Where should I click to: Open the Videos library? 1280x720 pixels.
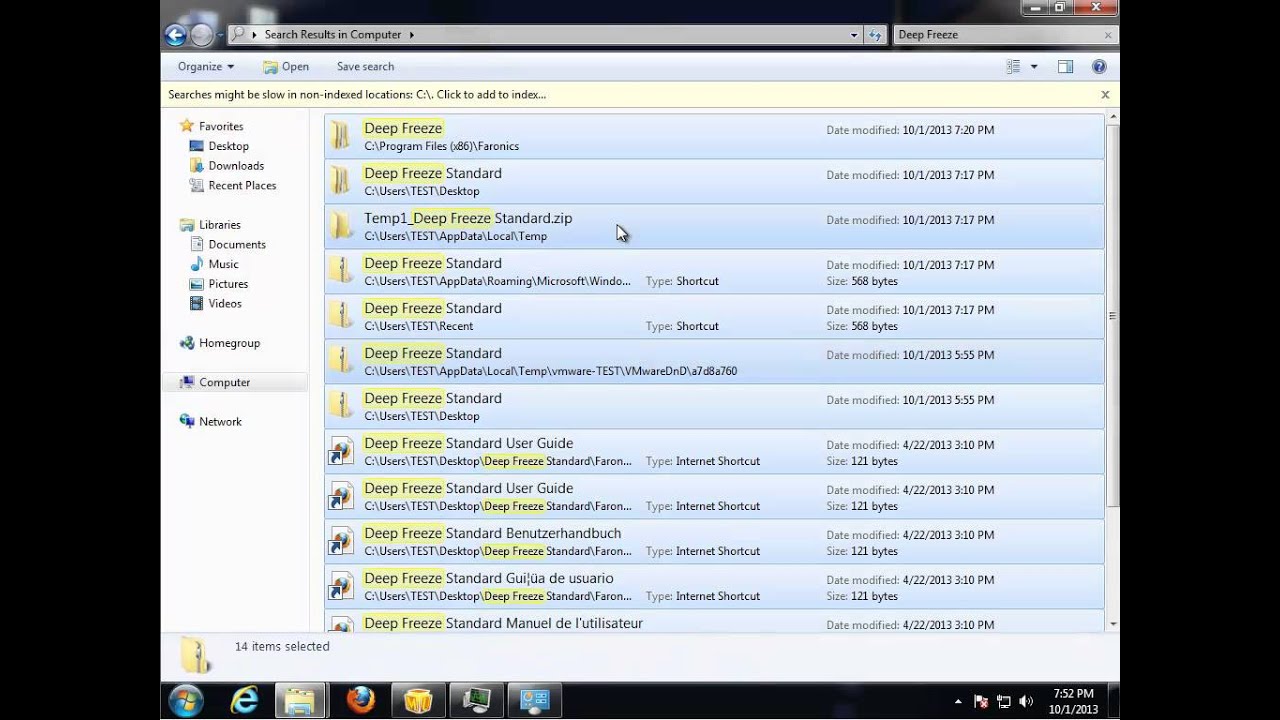(225, 304)
